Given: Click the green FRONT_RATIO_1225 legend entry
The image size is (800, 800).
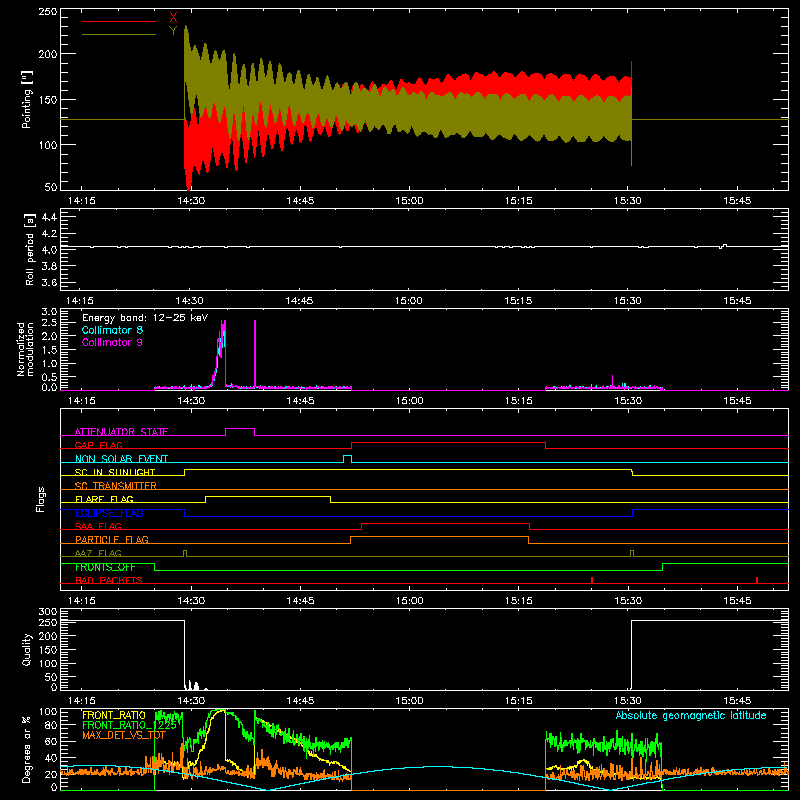Looking at the screenshot, I should [129, 725].
